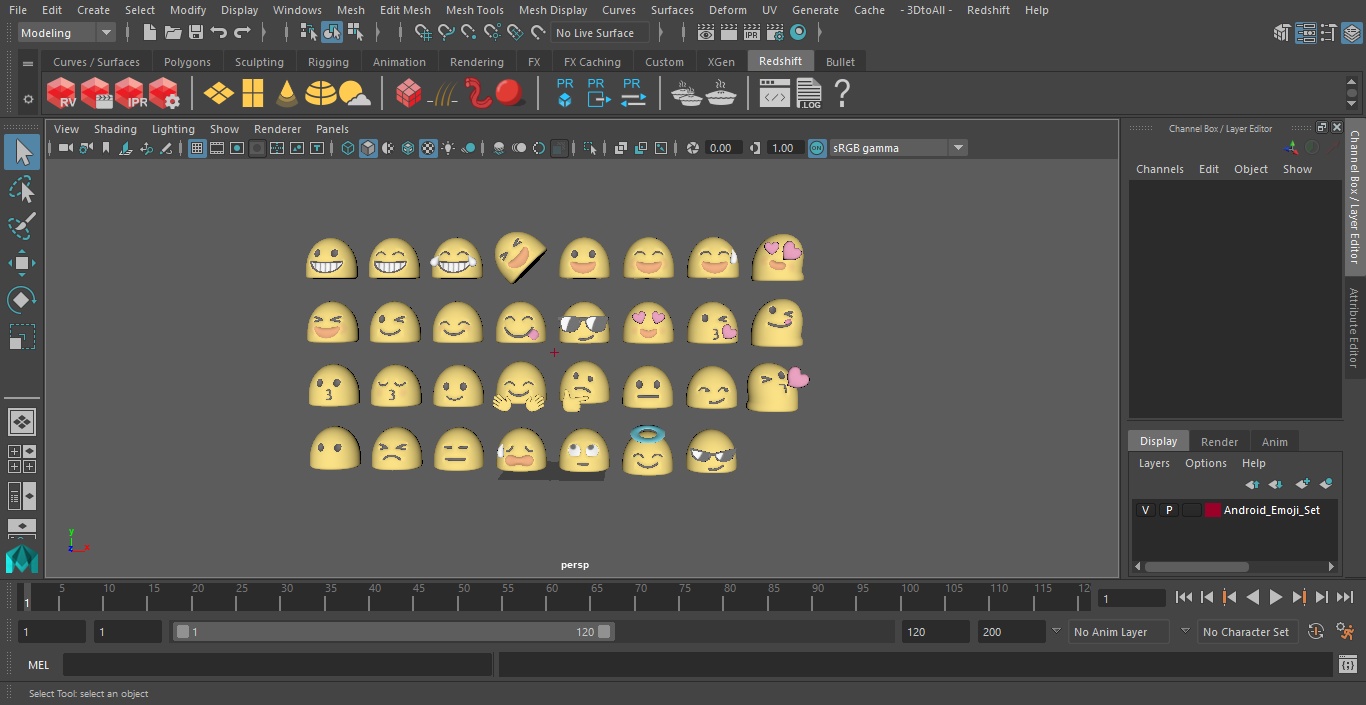Open viewport Shading menu
This screenshot has height=705, width=1366.
coord(115,129)
